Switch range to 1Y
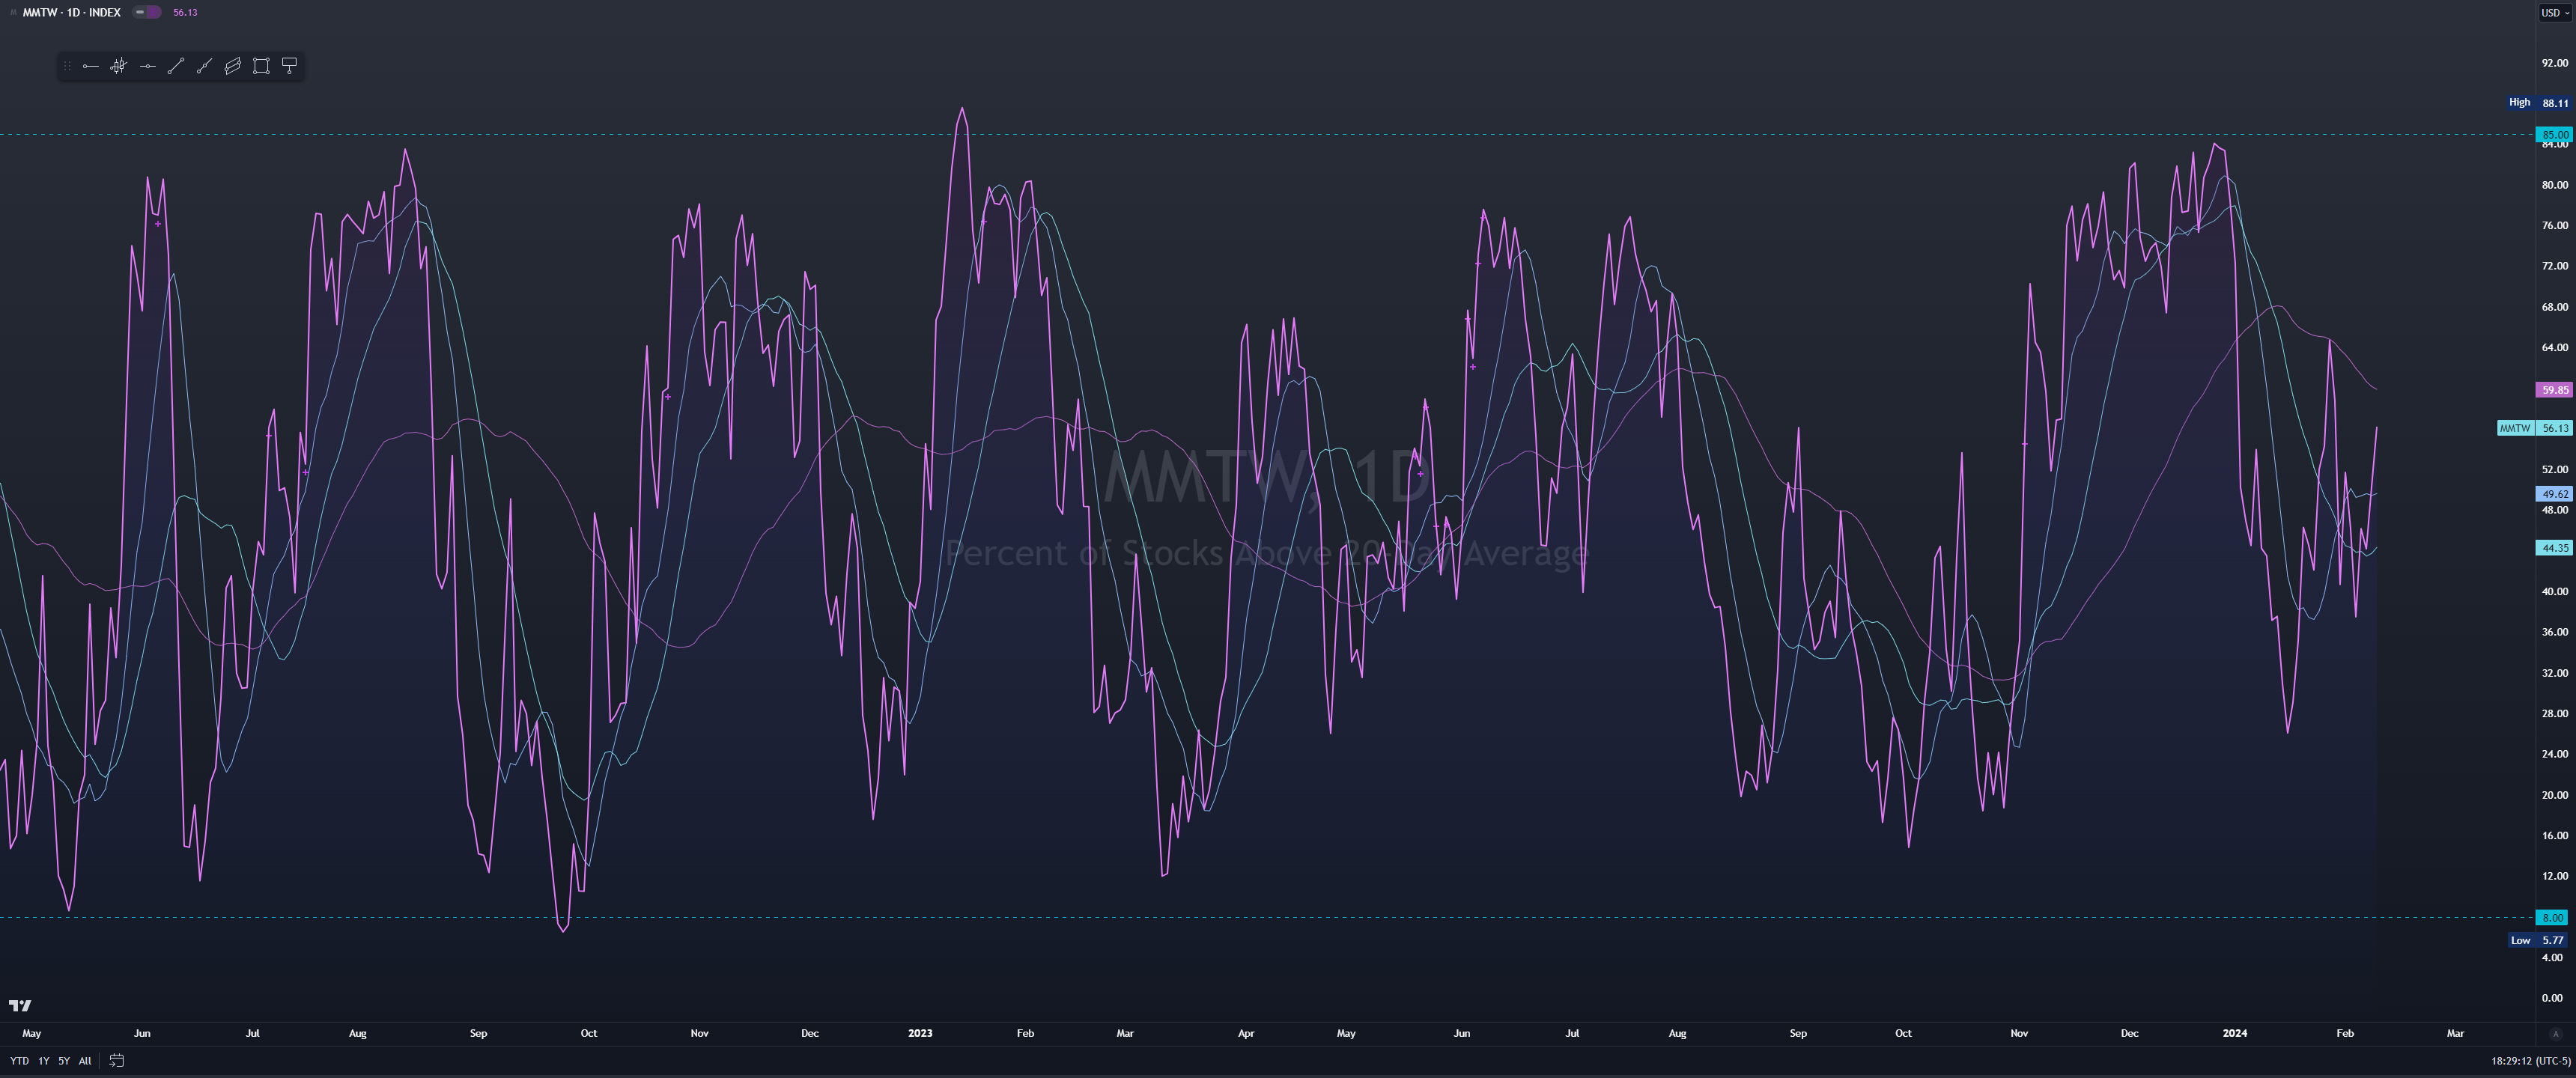Image resolution: width=2576 pixels, height=1078 pixels. click(44, 1060)
